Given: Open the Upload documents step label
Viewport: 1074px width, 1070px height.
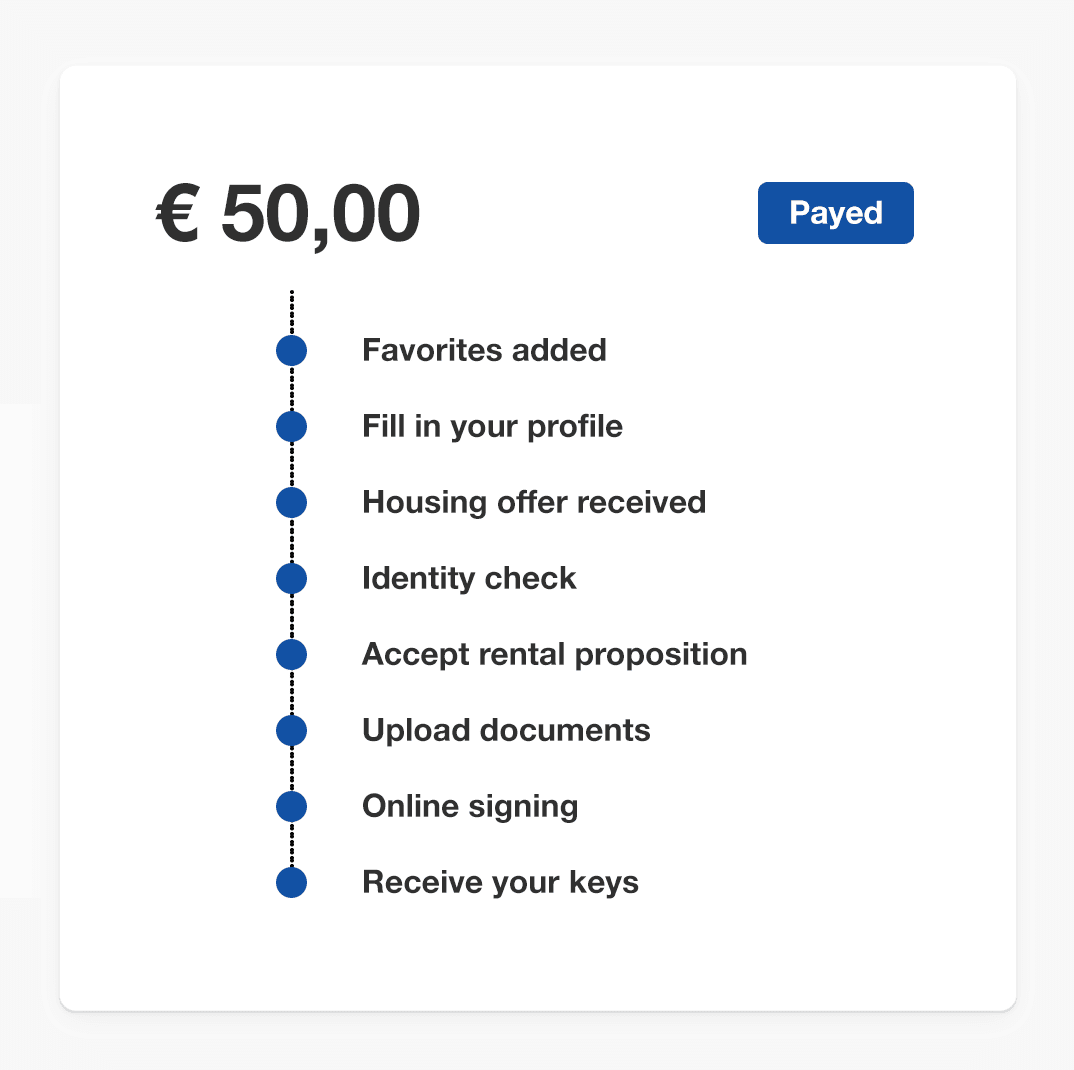Looking at the screenshot, I should tap(506, 731).
